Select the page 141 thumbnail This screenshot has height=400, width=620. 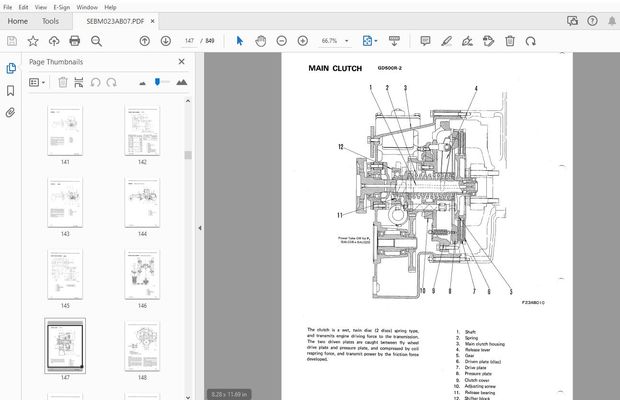tap(65, 130)
